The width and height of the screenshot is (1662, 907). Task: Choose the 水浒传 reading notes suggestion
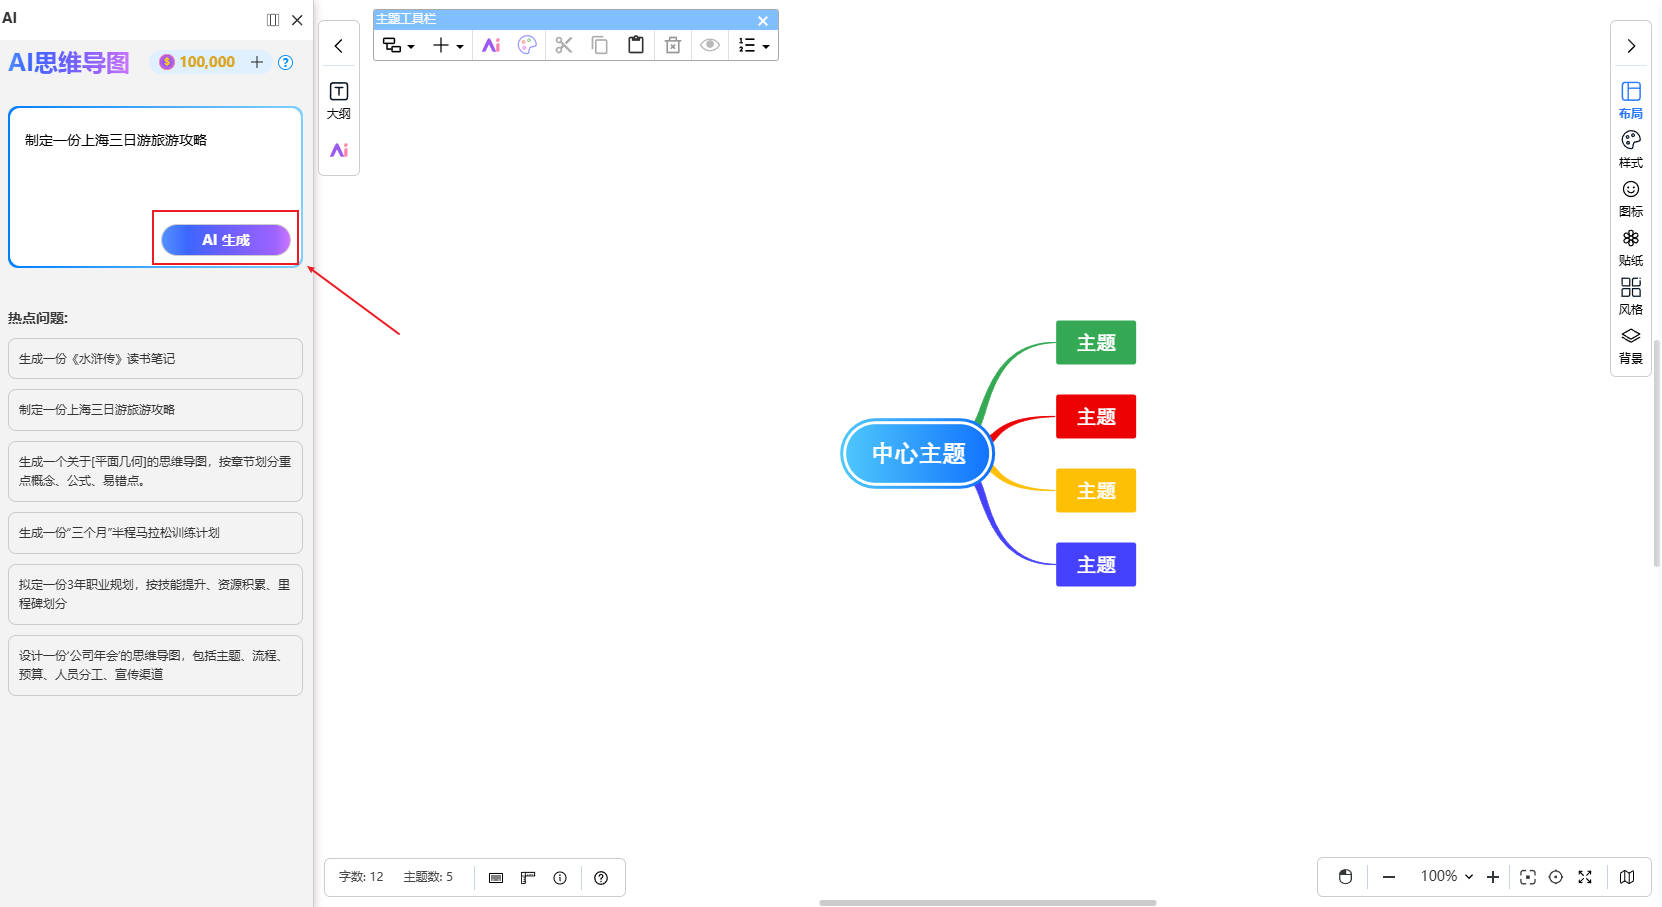[155, 358]
